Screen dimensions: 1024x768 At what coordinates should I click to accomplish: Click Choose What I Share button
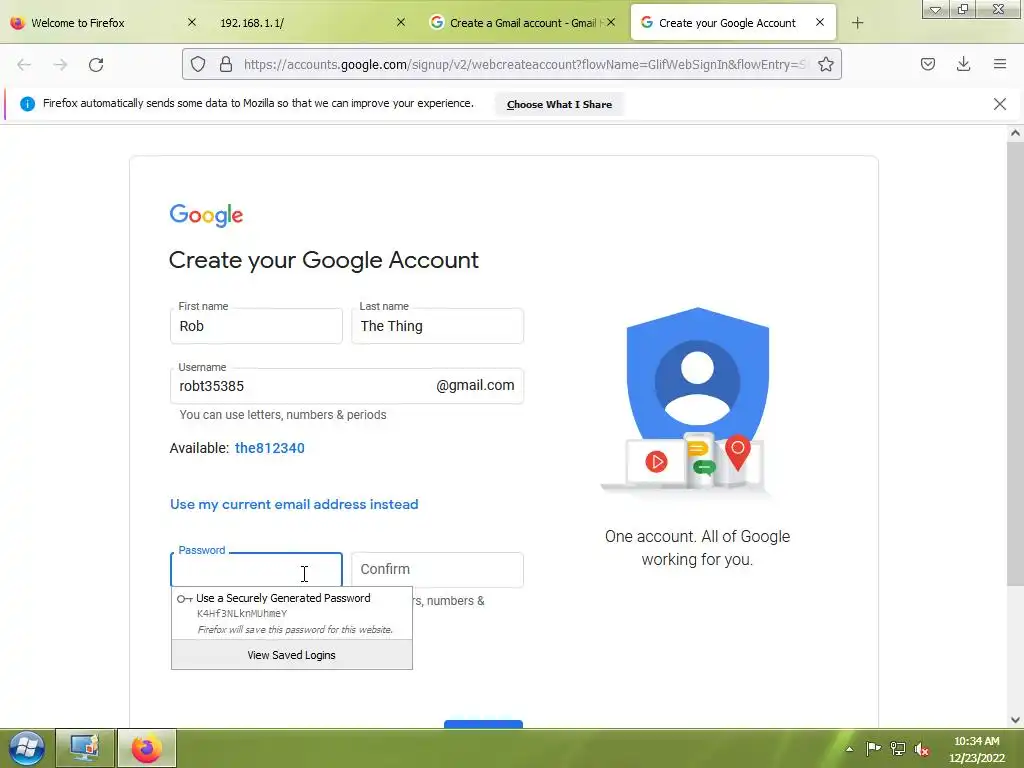pyautogui.click(x=559, y=104)
